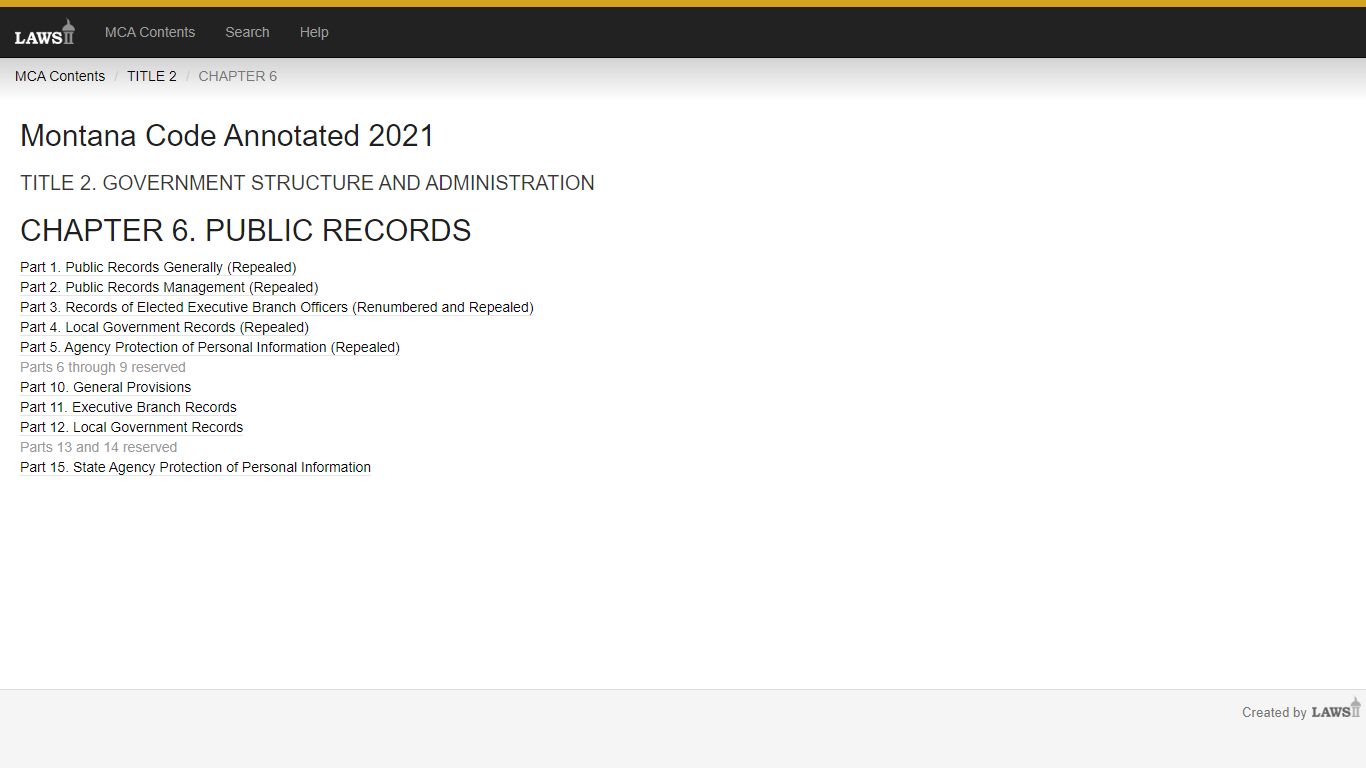Click the 'Created by' footer text
Screen dimensions: 1366x768
1274,713
